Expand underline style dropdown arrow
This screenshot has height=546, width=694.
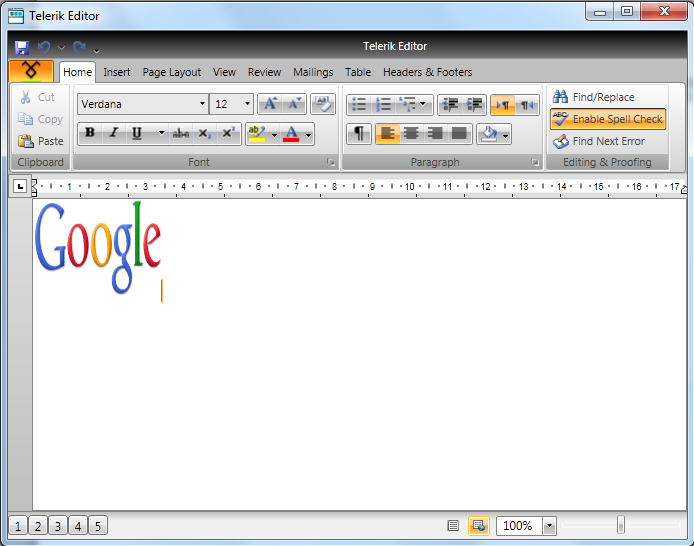pos(162,134)
